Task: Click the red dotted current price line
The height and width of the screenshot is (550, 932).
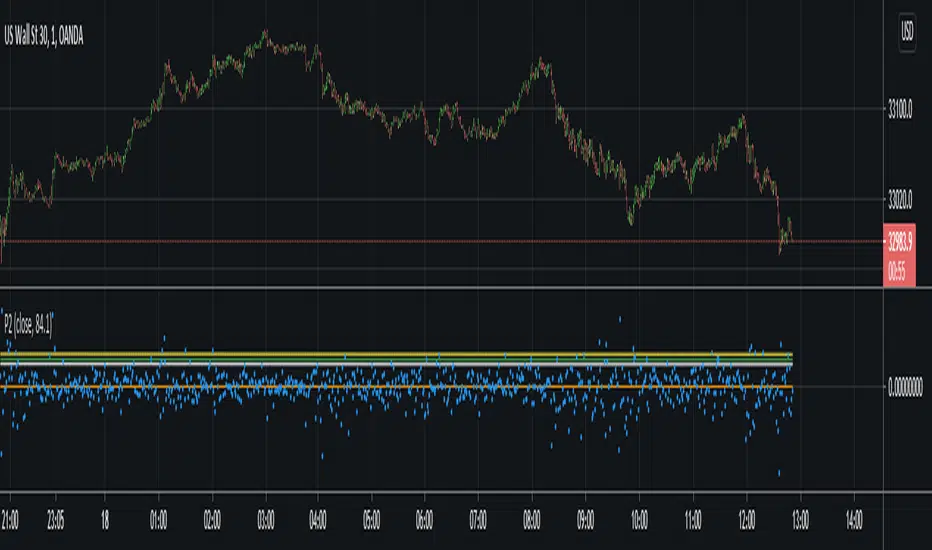Action: click(x=400, y=241)
